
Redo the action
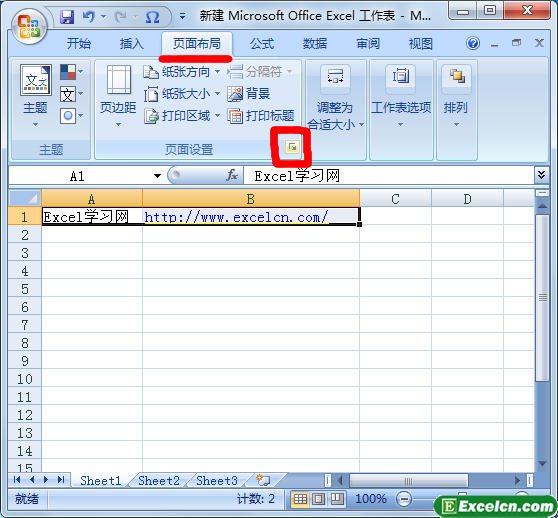tap(121, 16)
